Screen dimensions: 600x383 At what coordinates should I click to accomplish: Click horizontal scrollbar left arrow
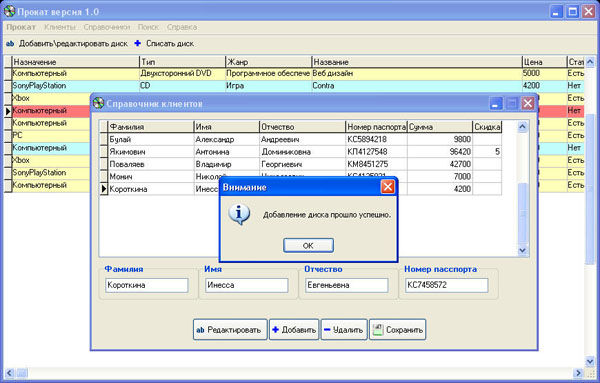pyautogui.click(x=10, y=372)
